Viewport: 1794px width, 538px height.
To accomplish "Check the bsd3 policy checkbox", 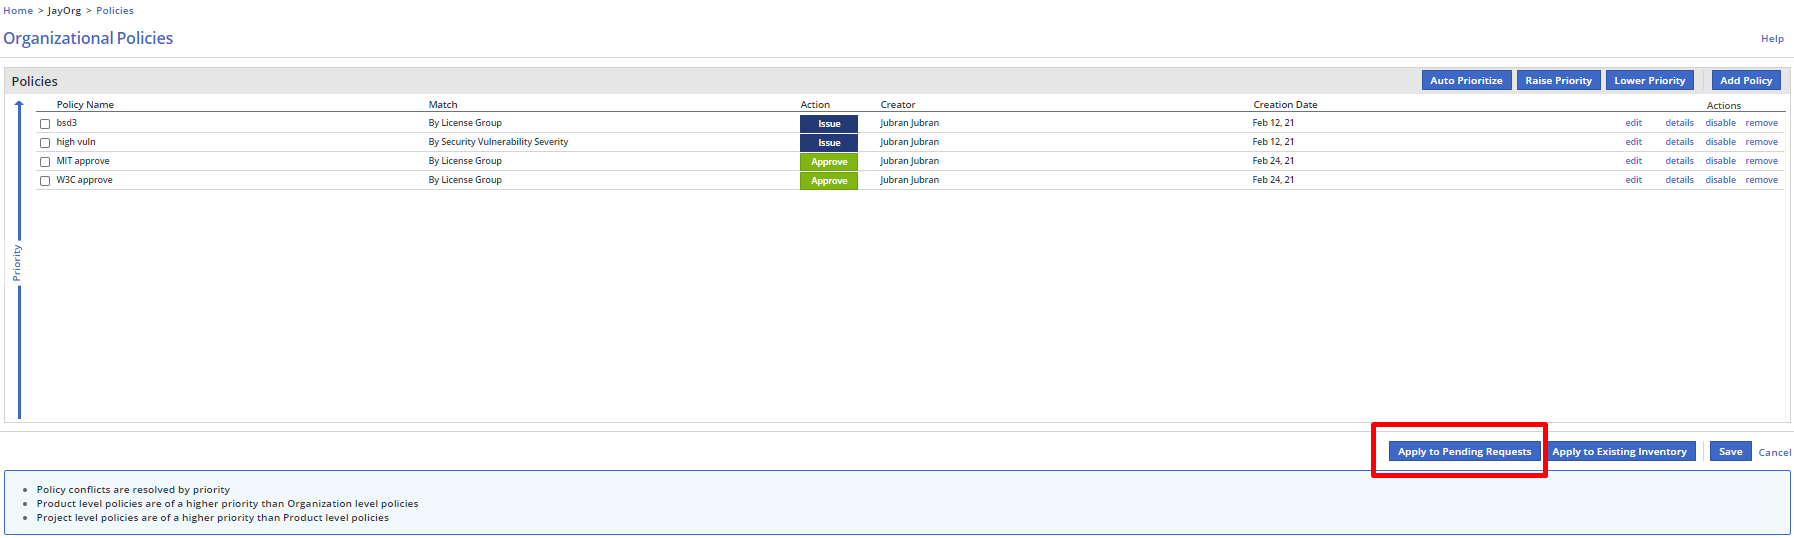I will coord(45,124).
